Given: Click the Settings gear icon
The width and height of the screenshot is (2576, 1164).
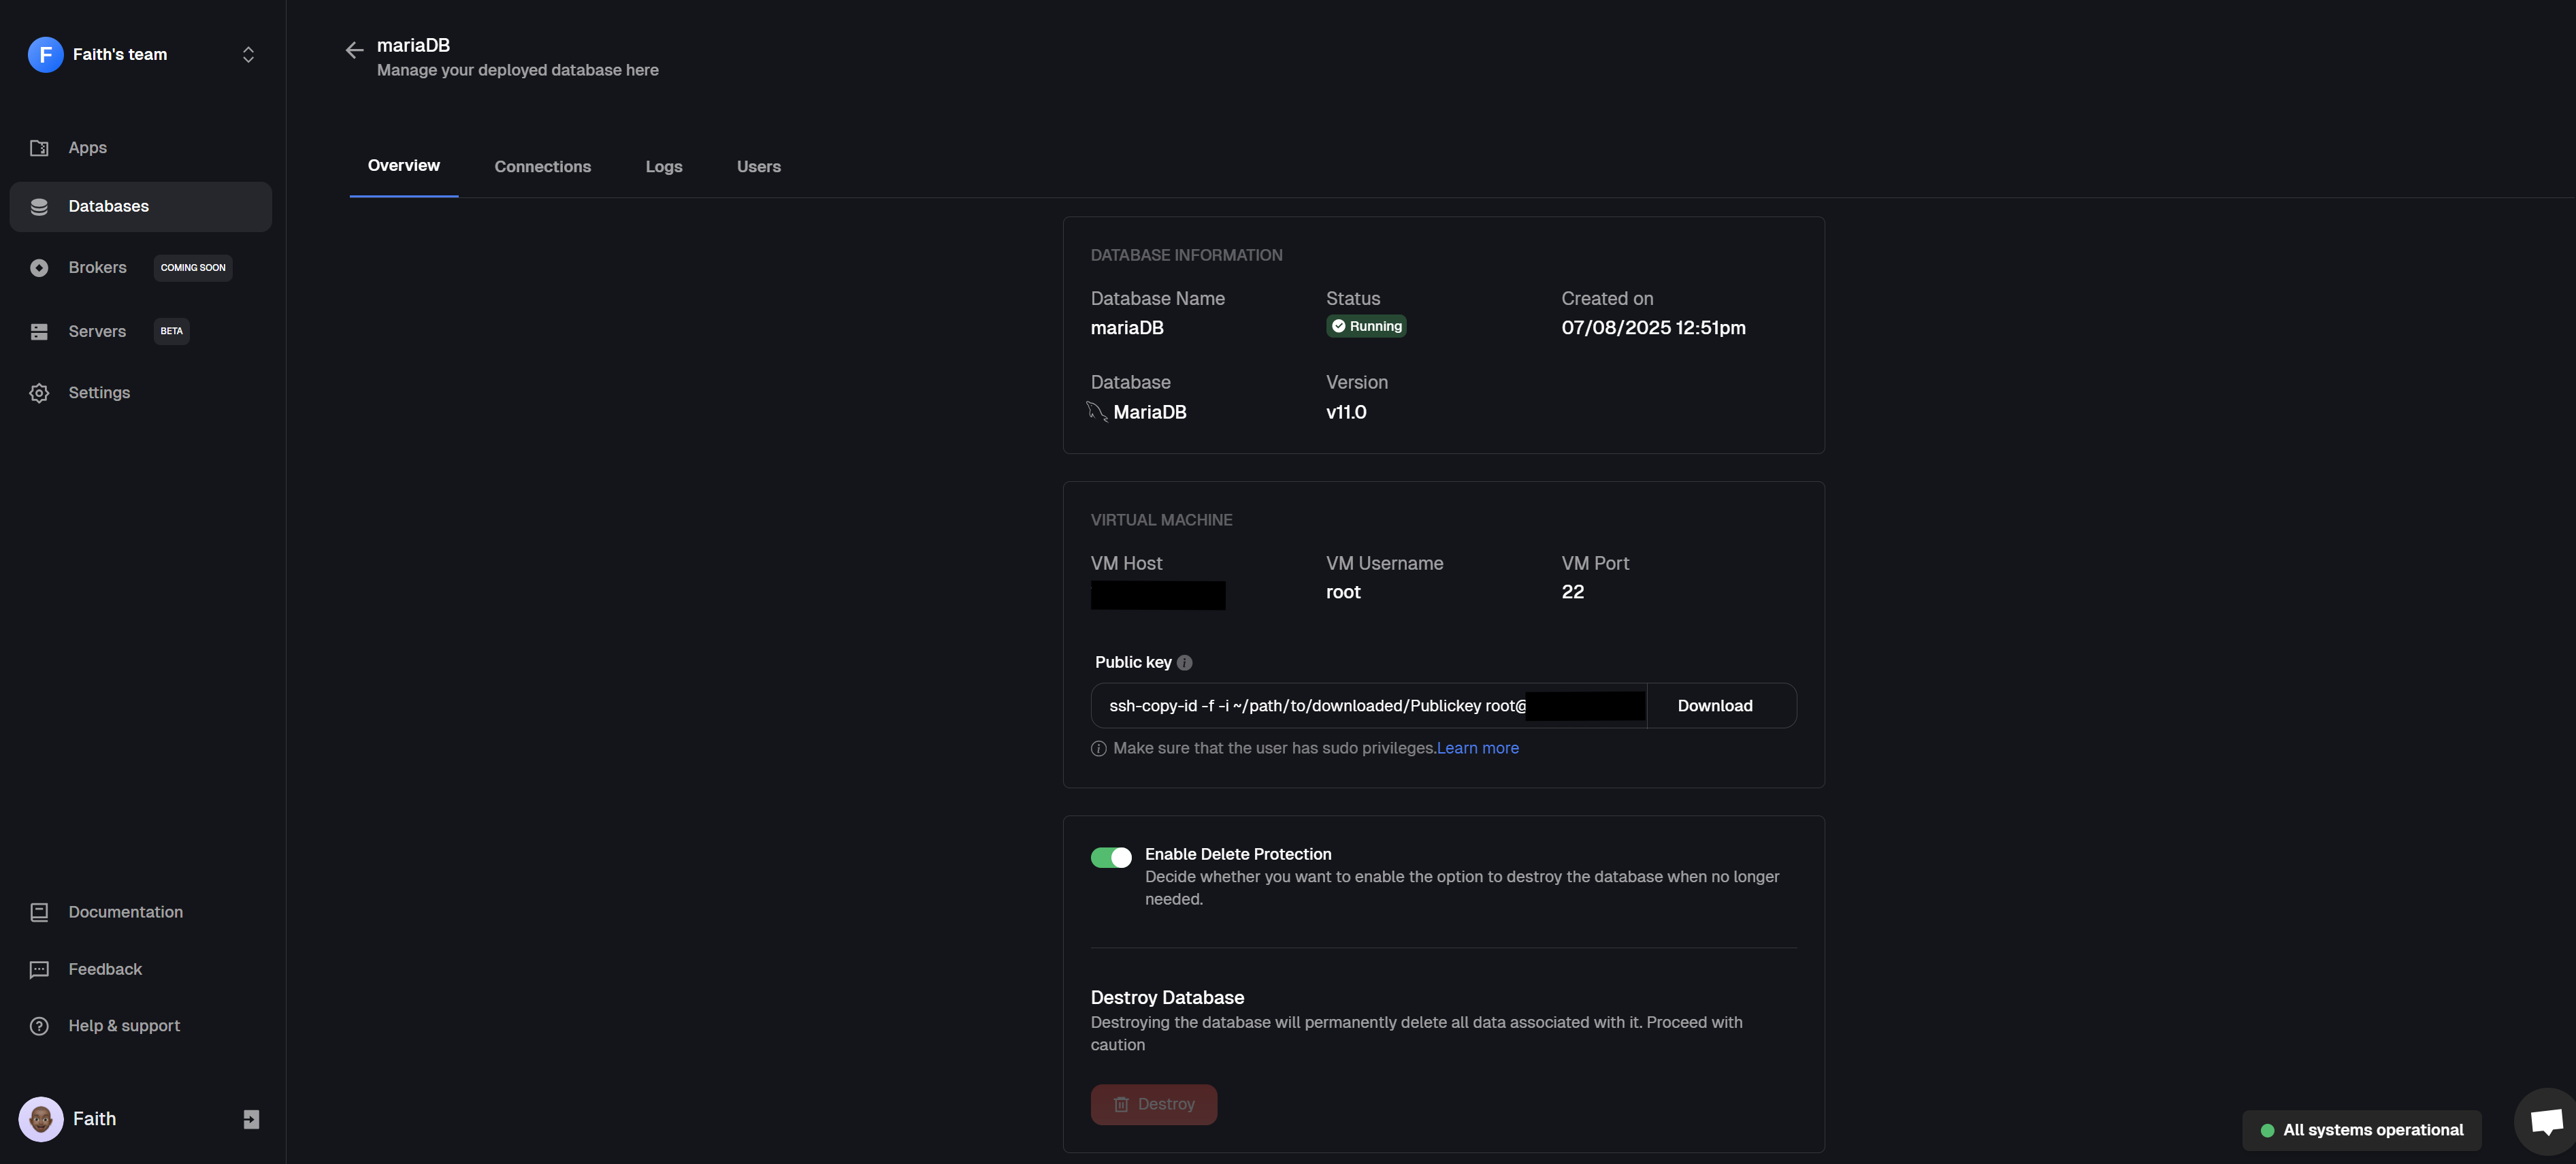Looking at the screenshot, I should [x=39, y=393].
